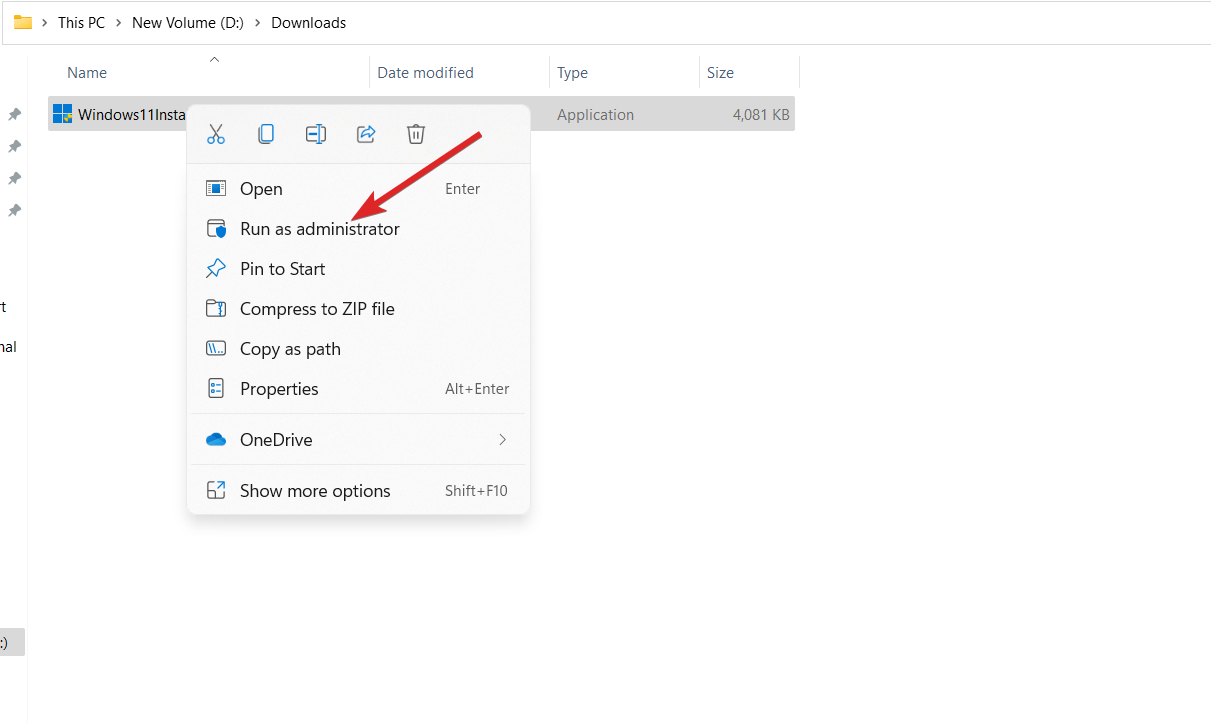Choose Compress to ZIP file
The width and height of the screenshot is (1211, 723).
pyautogui.click(x=317, y=309)
